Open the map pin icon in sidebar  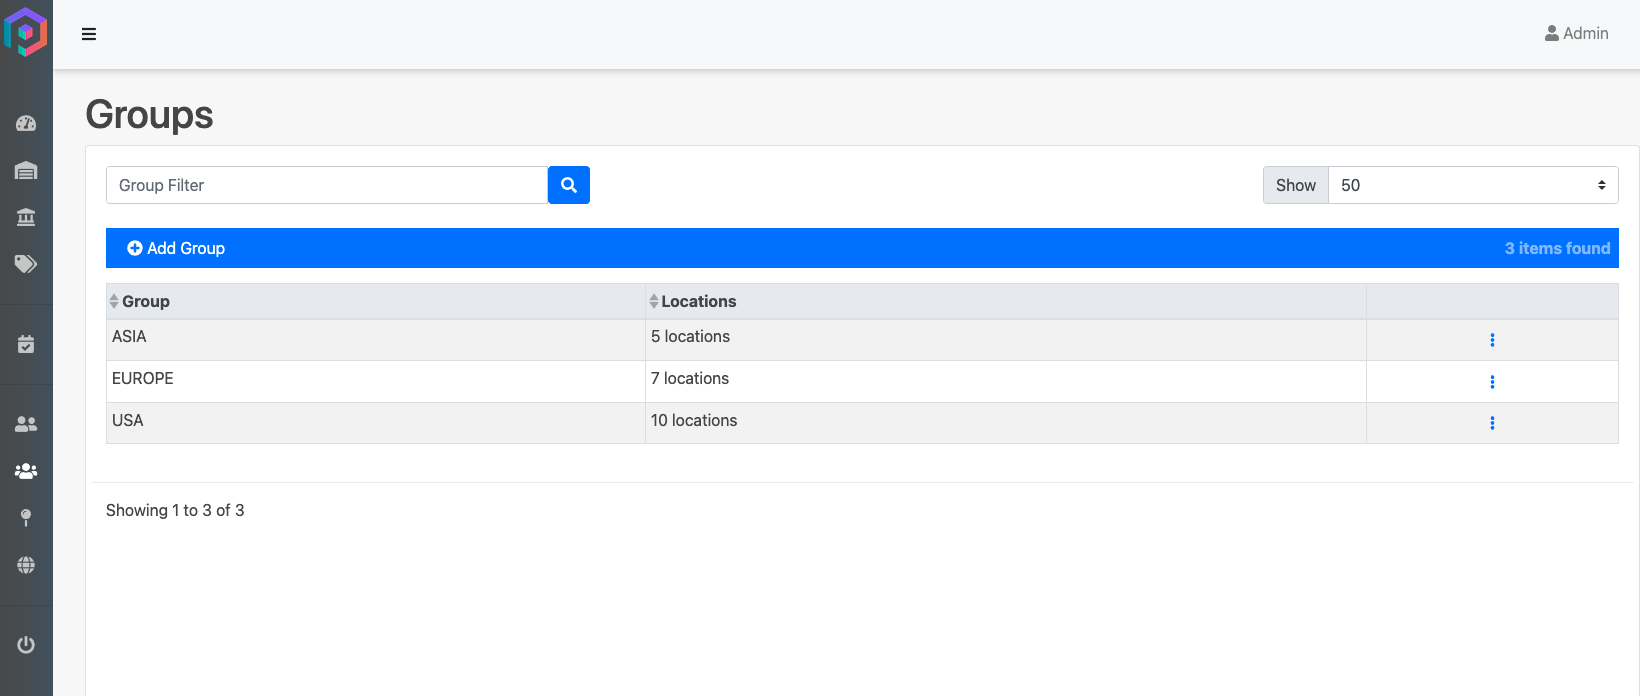(26, 517)
